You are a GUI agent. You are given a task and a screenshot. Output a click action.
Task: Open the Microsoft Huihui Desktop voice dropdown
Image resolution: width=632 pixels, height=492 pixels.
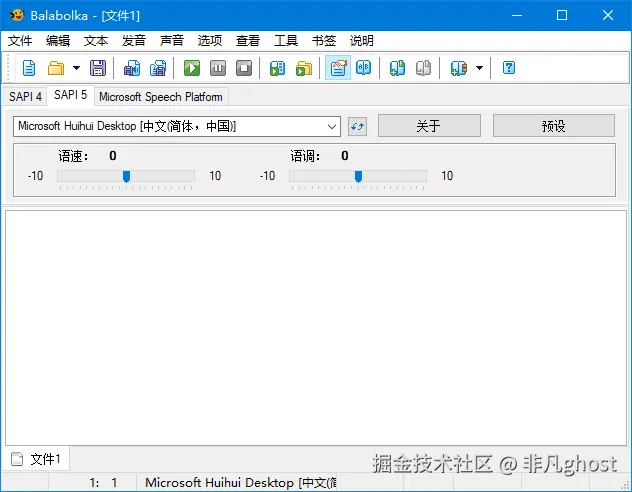tap(177, 127)
